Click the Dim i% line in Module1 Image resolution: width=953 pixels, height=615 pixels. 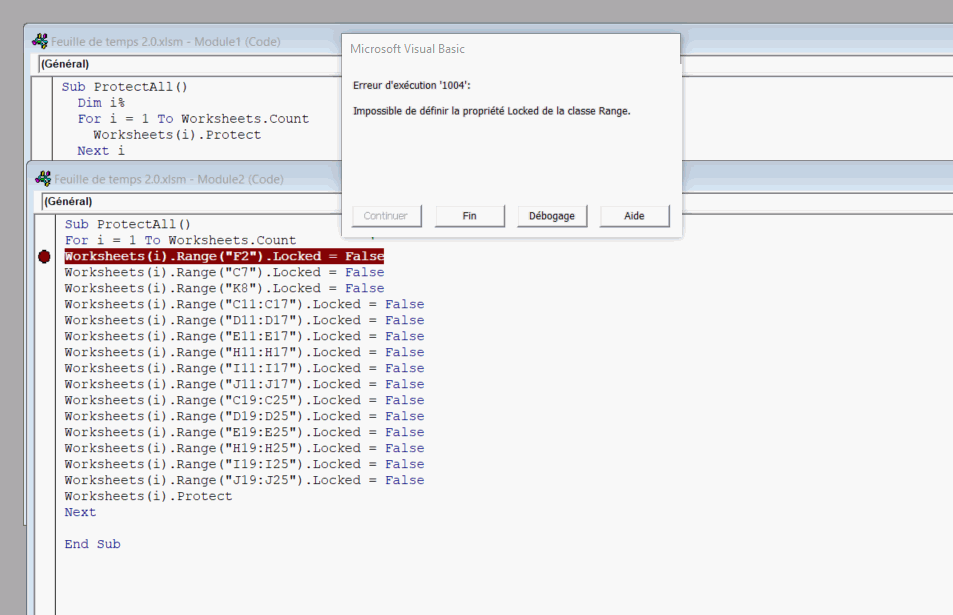[x=101, y=103]
